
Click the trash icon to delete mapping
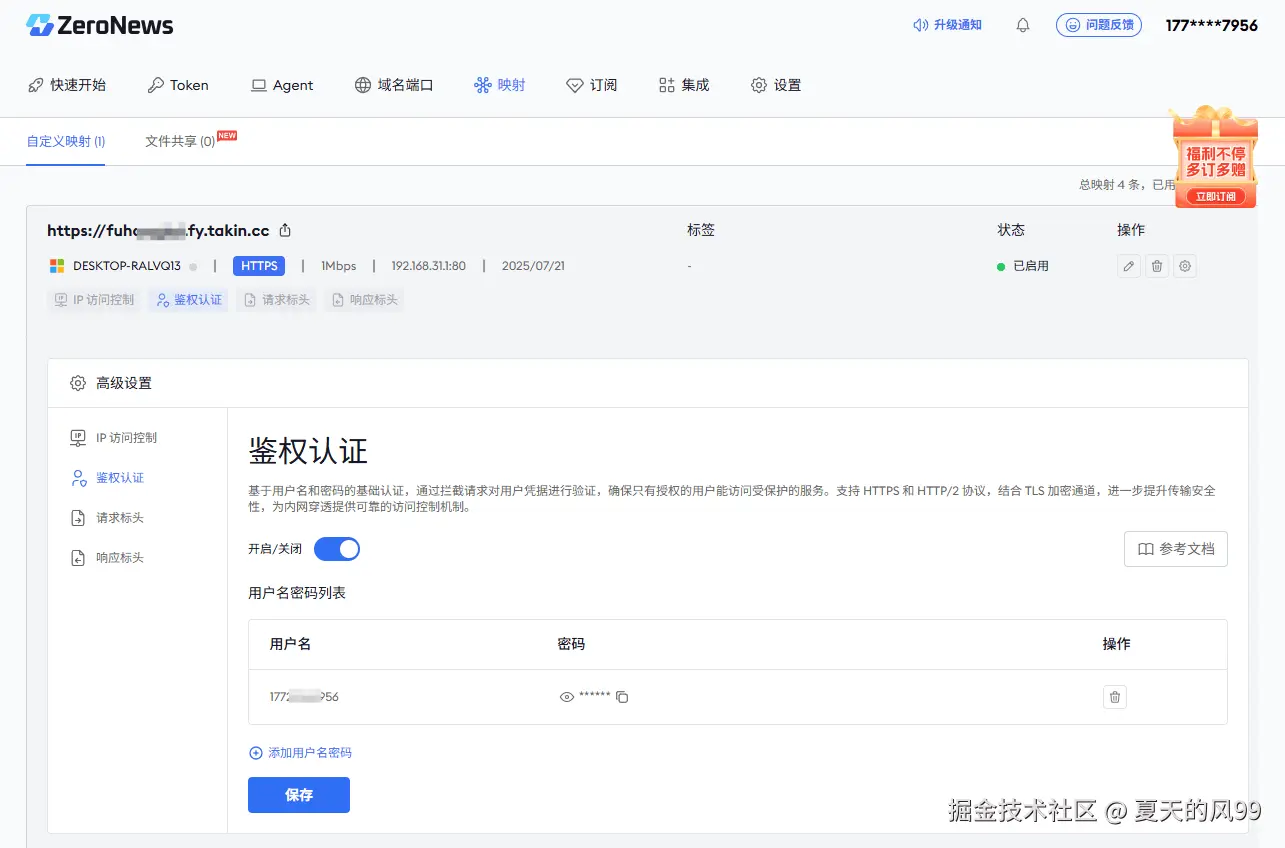(1157, 266)
